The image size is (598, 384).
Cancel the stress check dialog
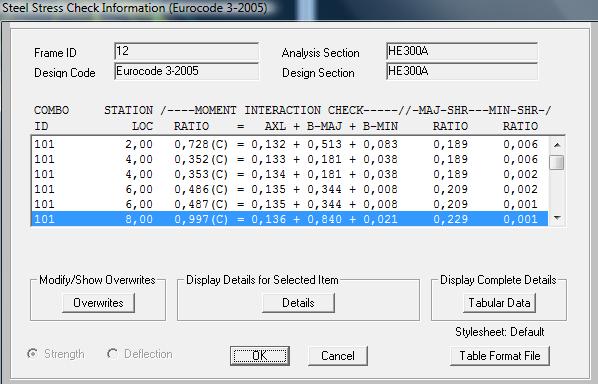click(338, 356)
